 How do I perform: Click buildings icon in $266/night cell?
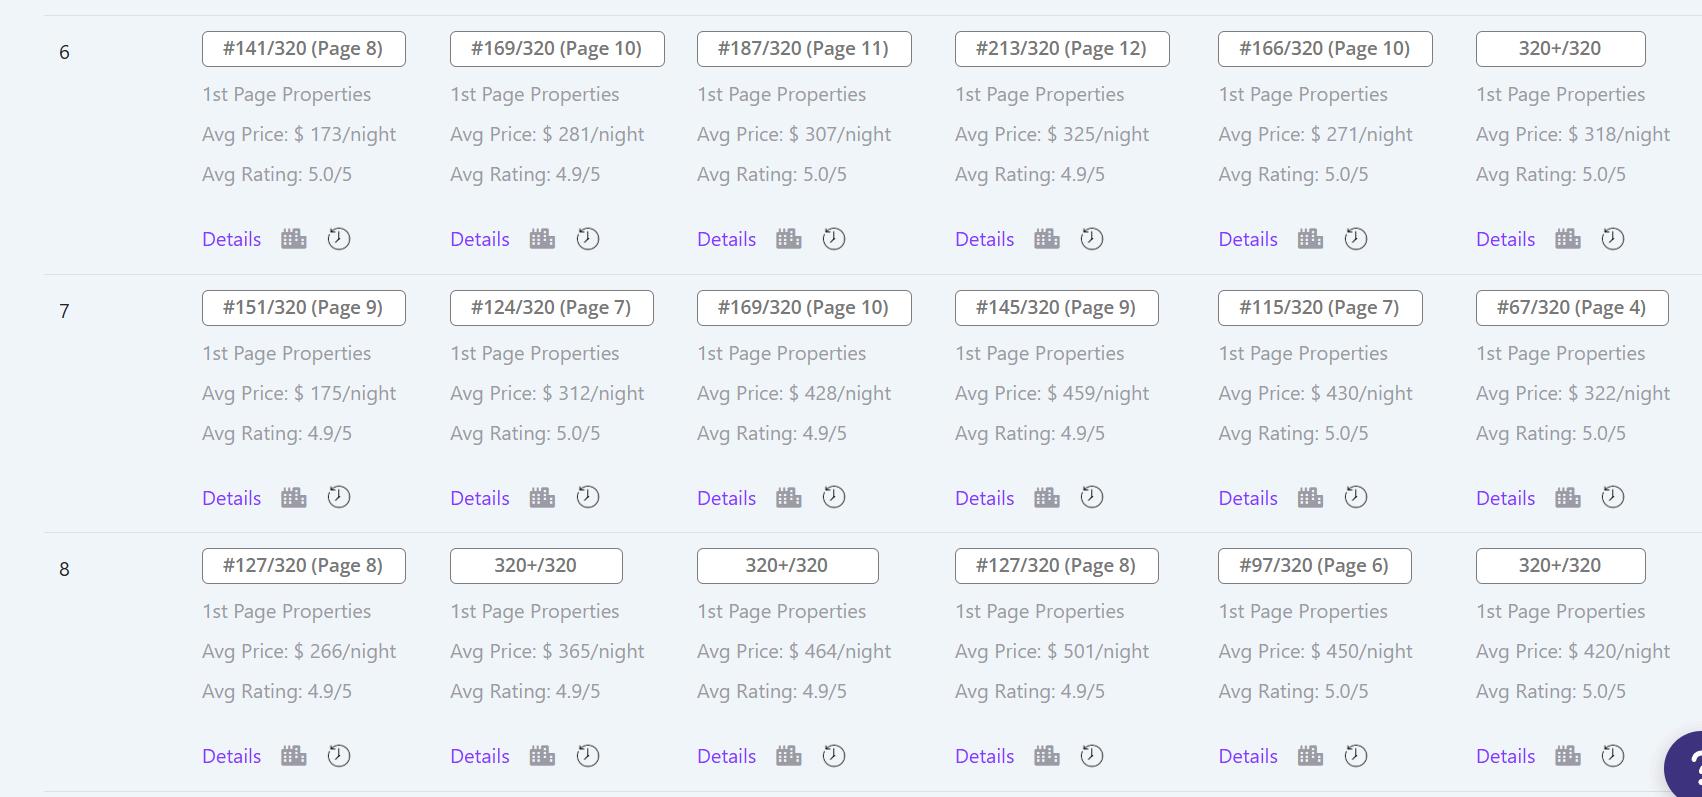click(294, 756)
